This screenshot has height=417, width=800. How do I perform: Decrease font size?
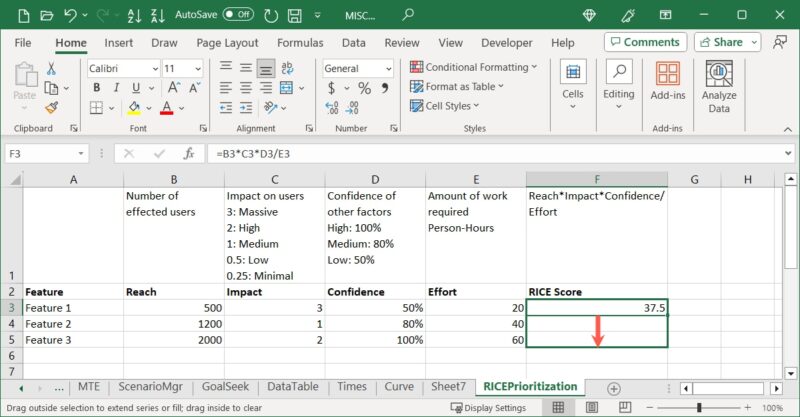tap(194, 88)
